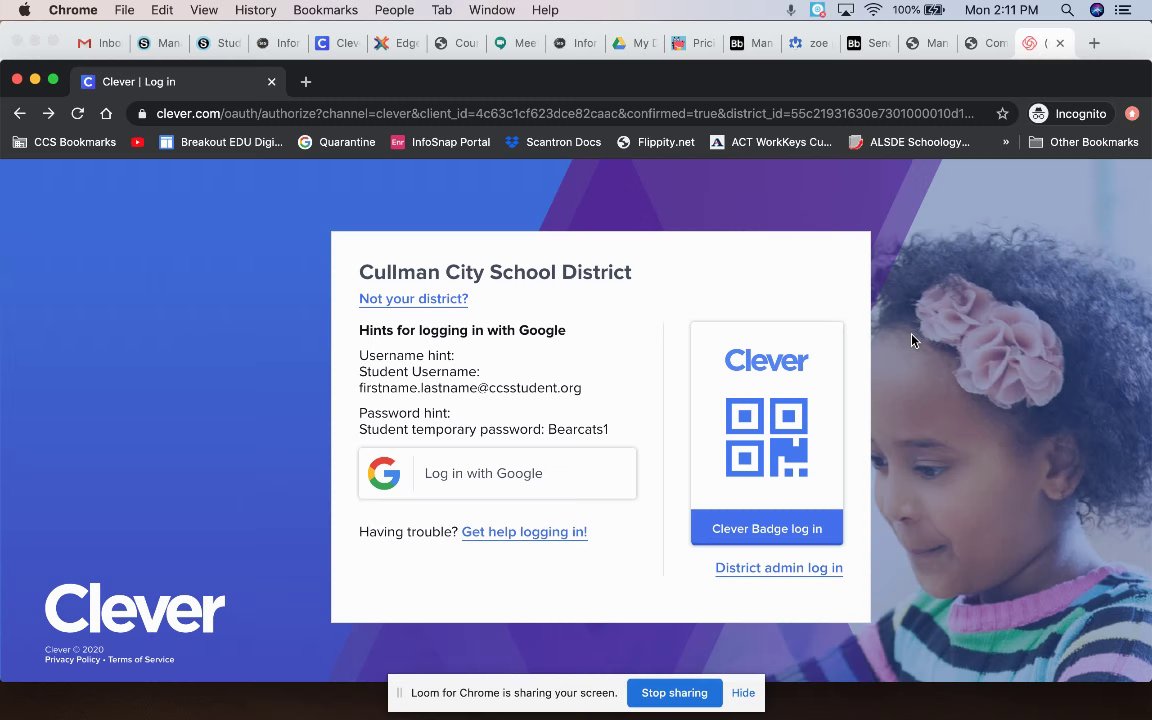
Task: Open Siri from the menu bar
Action: tap(1097, 10)
